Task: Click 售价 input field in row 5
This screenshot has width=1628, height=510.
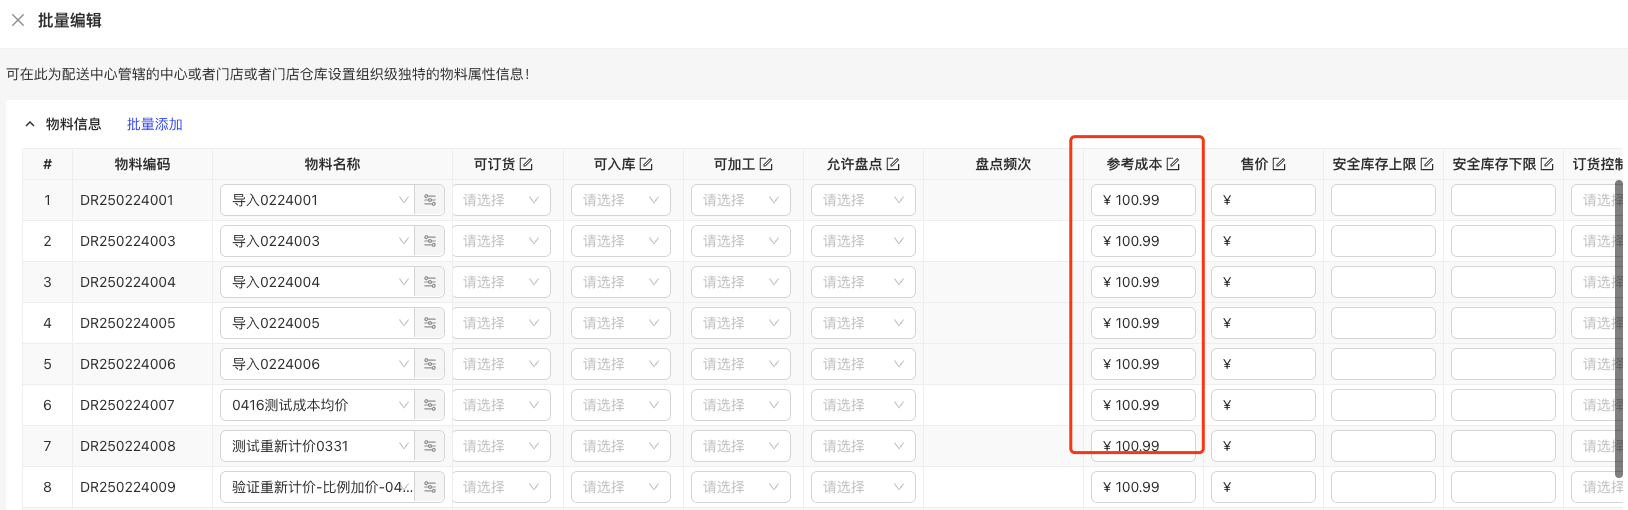Action: [1263, 364]
